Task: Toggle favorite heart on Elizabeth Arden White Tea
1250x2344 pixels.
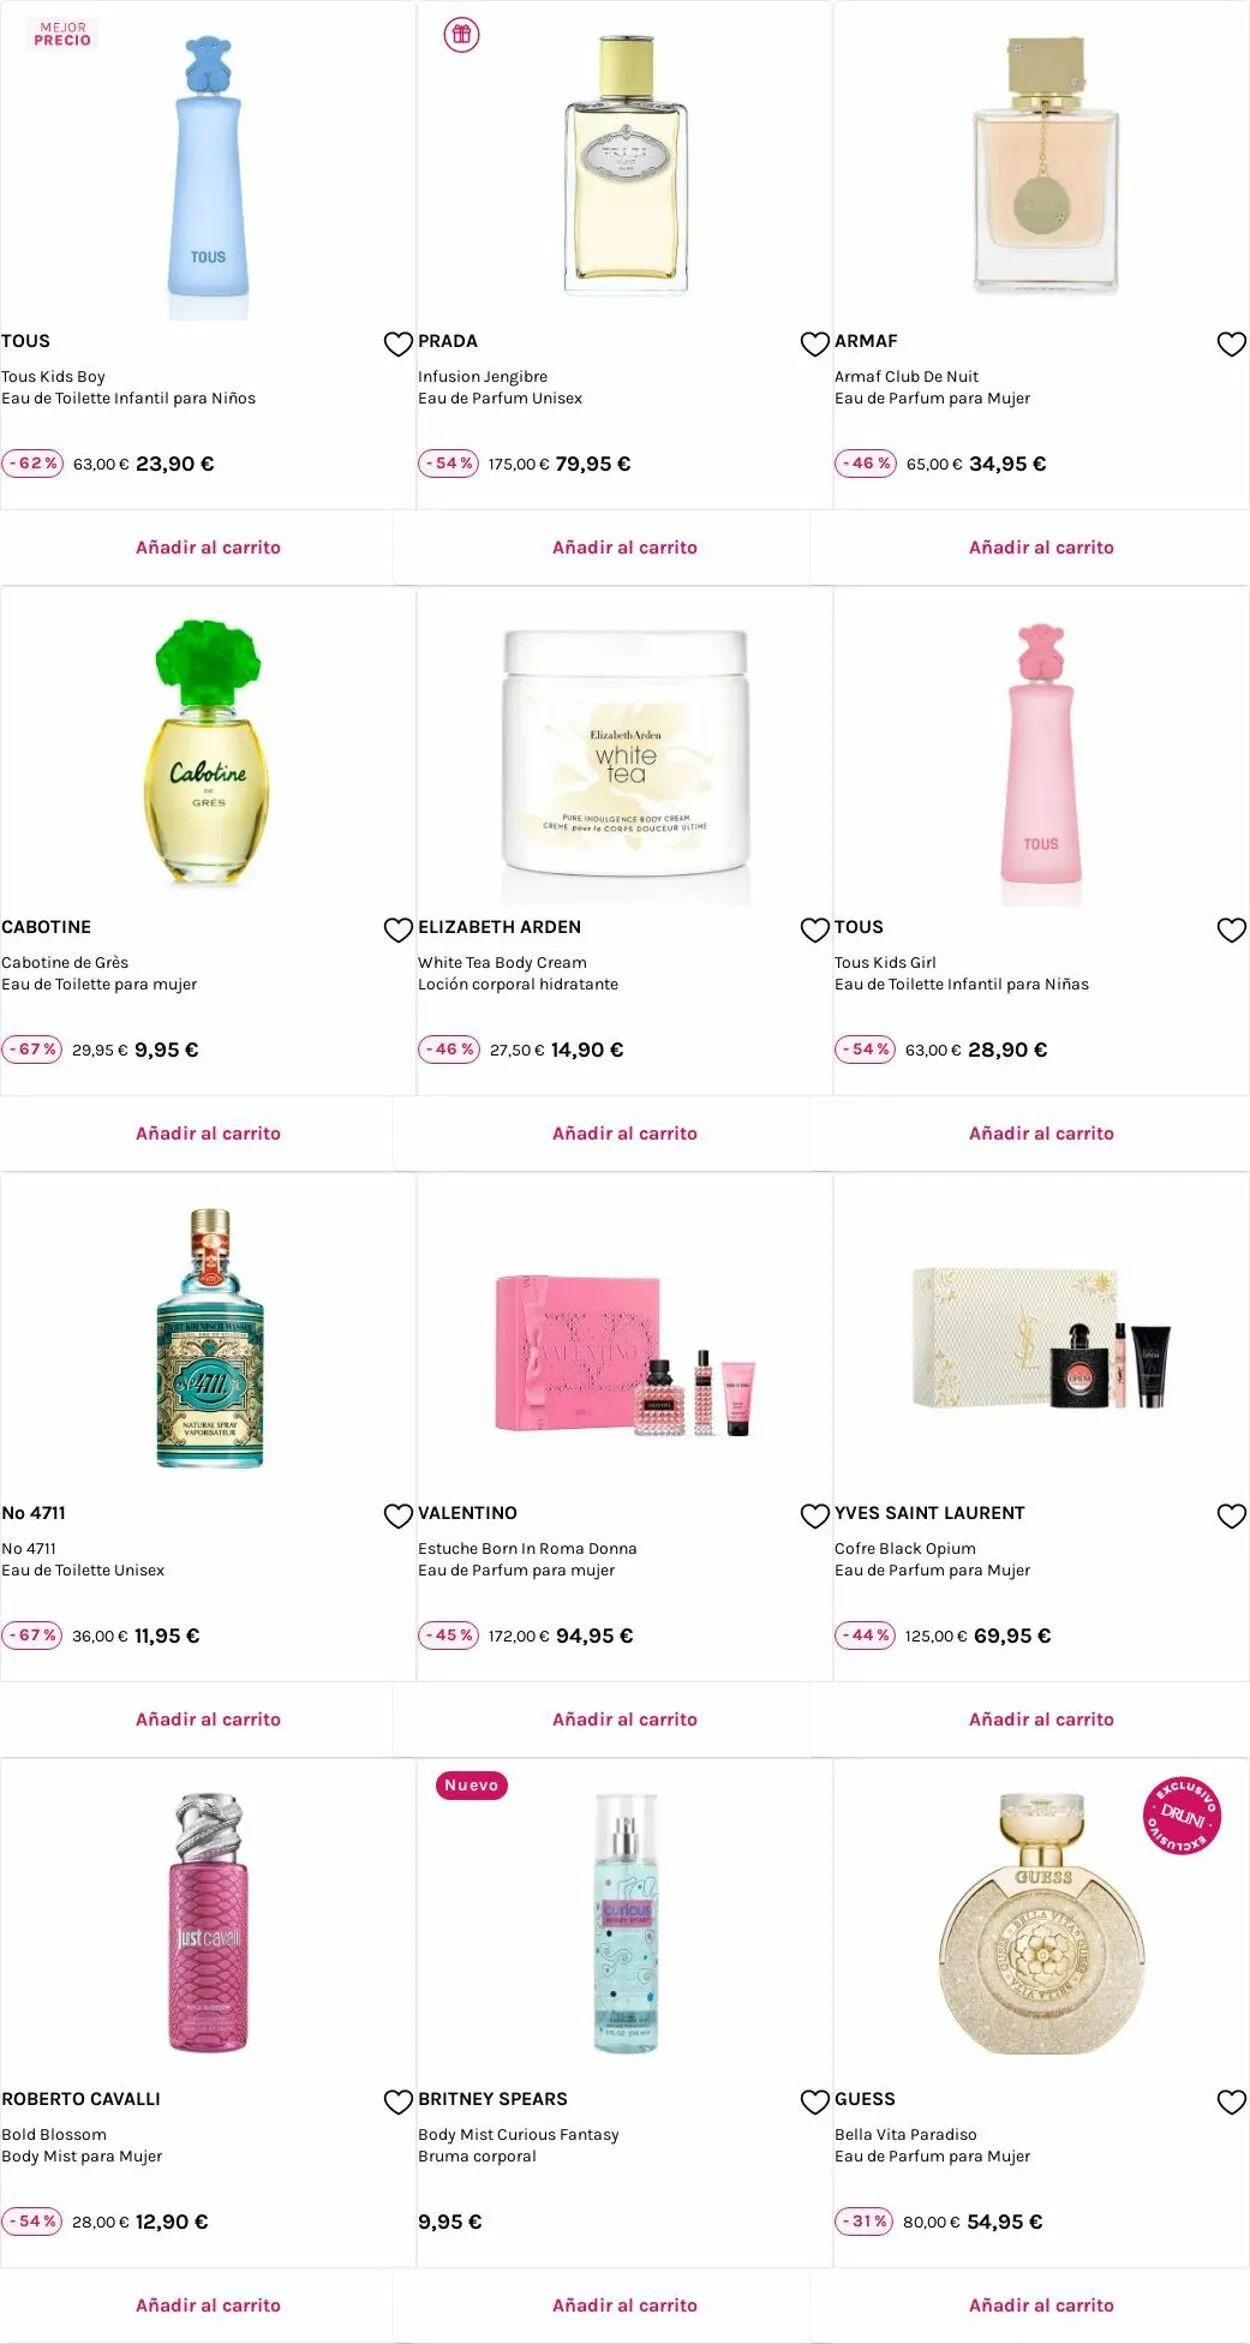Action: 815,930
